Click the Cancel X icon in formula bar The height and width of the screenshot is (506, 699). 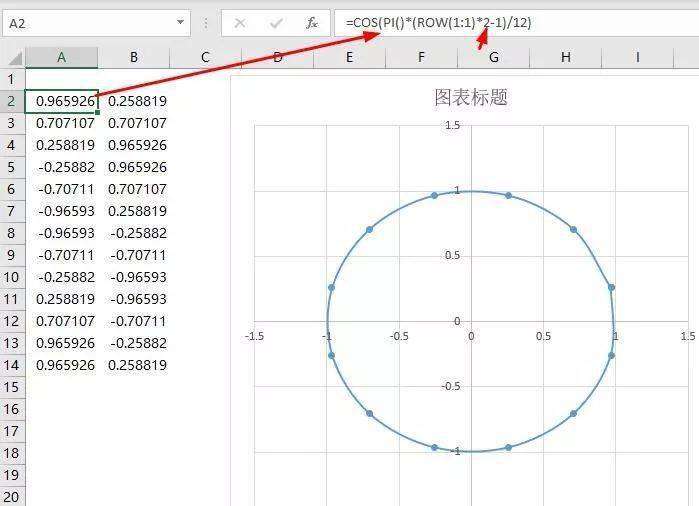pyautogui.click(x=240, y=23)
